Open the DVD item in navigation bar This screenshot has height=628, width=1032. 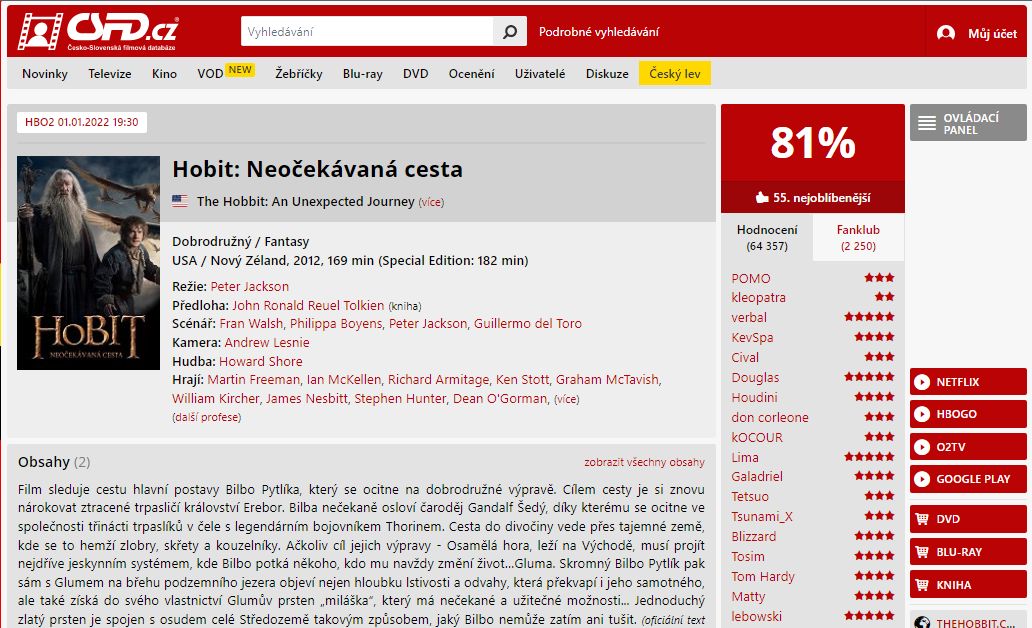tap(415, 74)
